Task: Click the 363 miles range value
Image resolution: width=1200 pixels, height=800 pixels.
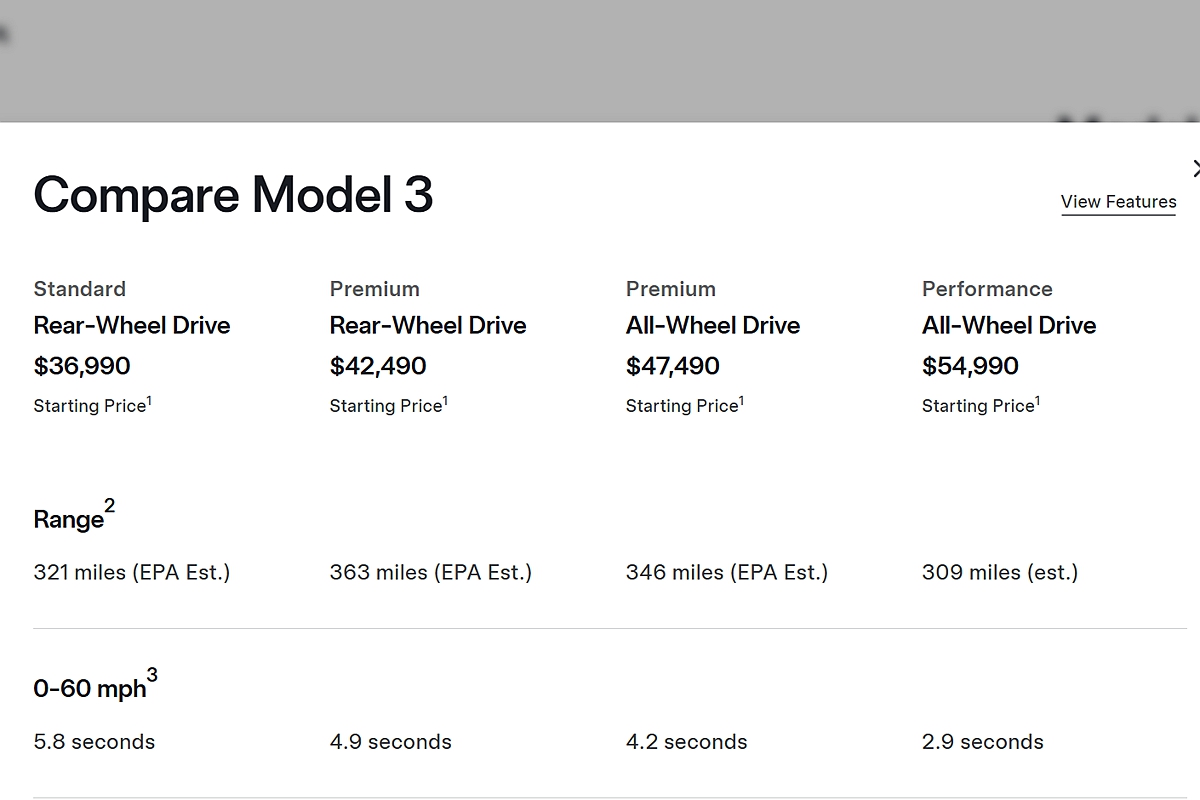Action: (431, 573)
